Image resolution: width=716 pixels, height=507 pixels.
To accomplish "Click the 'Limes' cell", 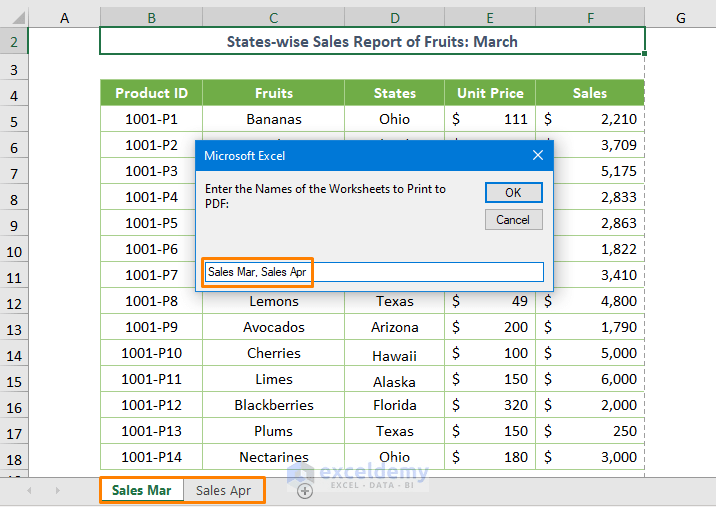I will point(274,379).
